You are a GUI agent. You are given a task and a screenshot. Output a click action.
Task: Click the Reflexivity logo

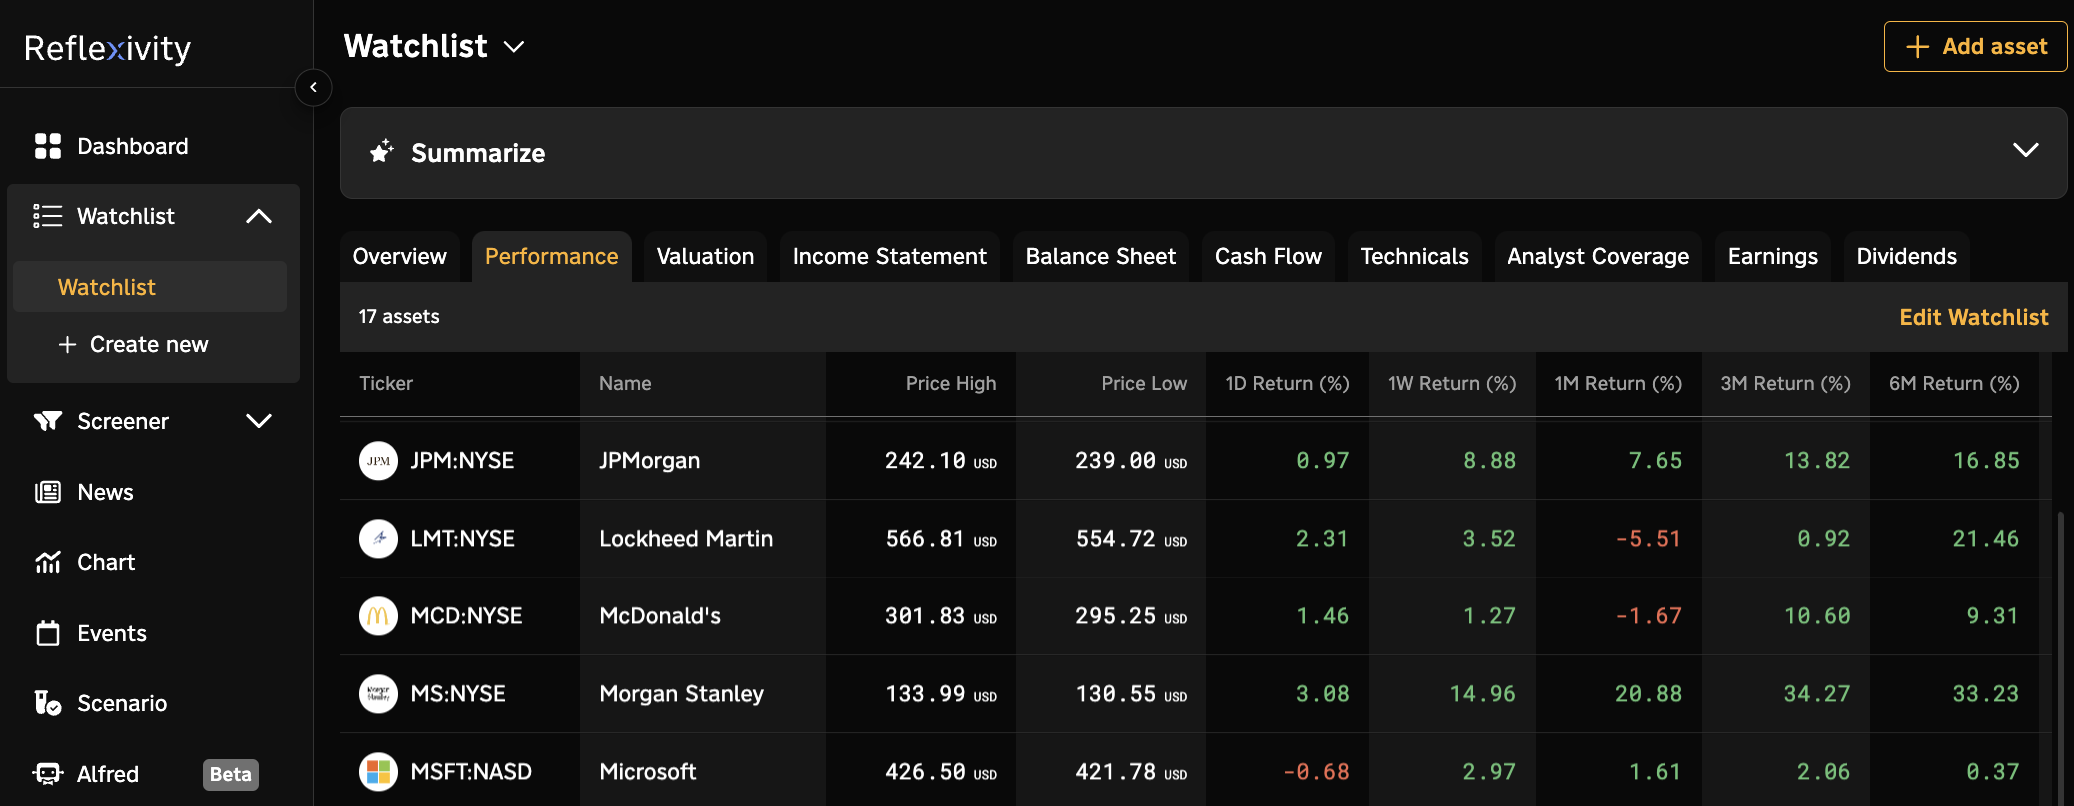coord(107,47)
